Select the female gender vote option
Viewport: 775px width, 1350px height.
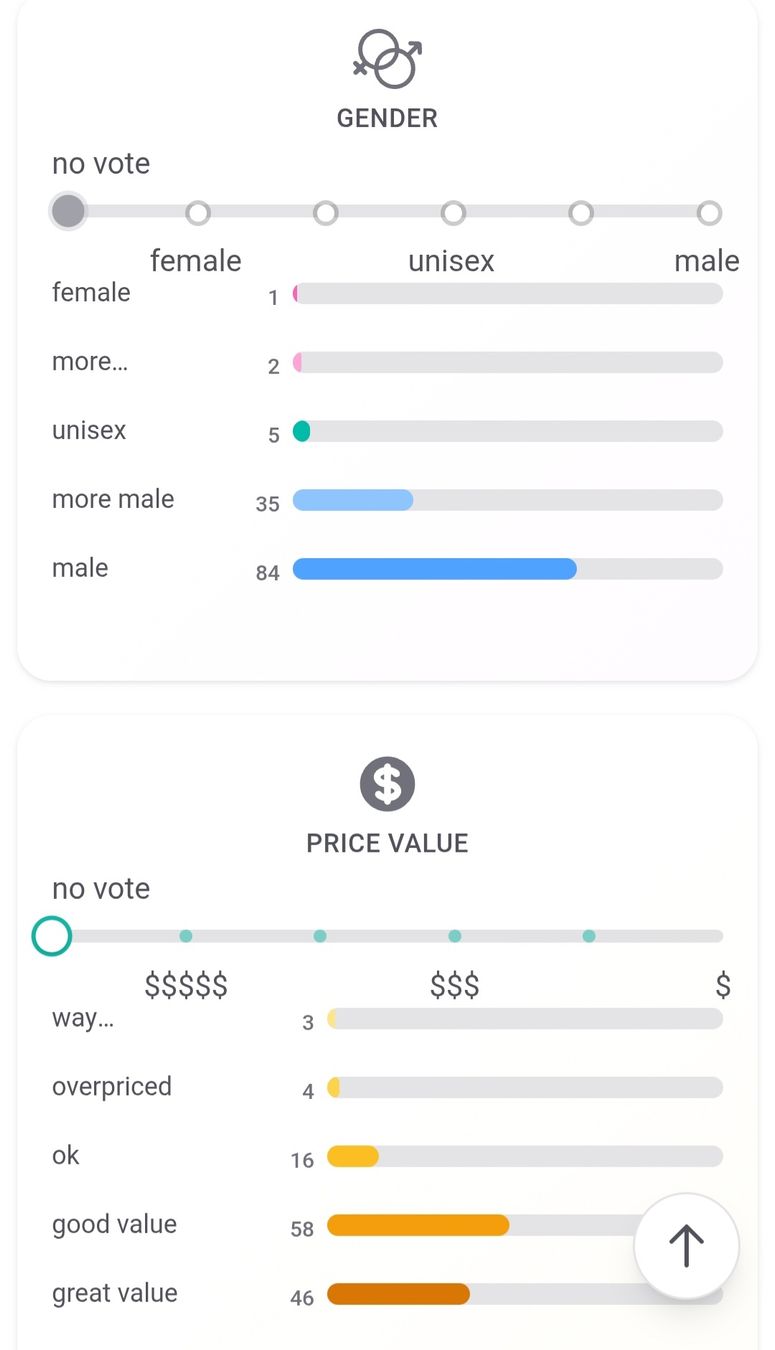198,213
